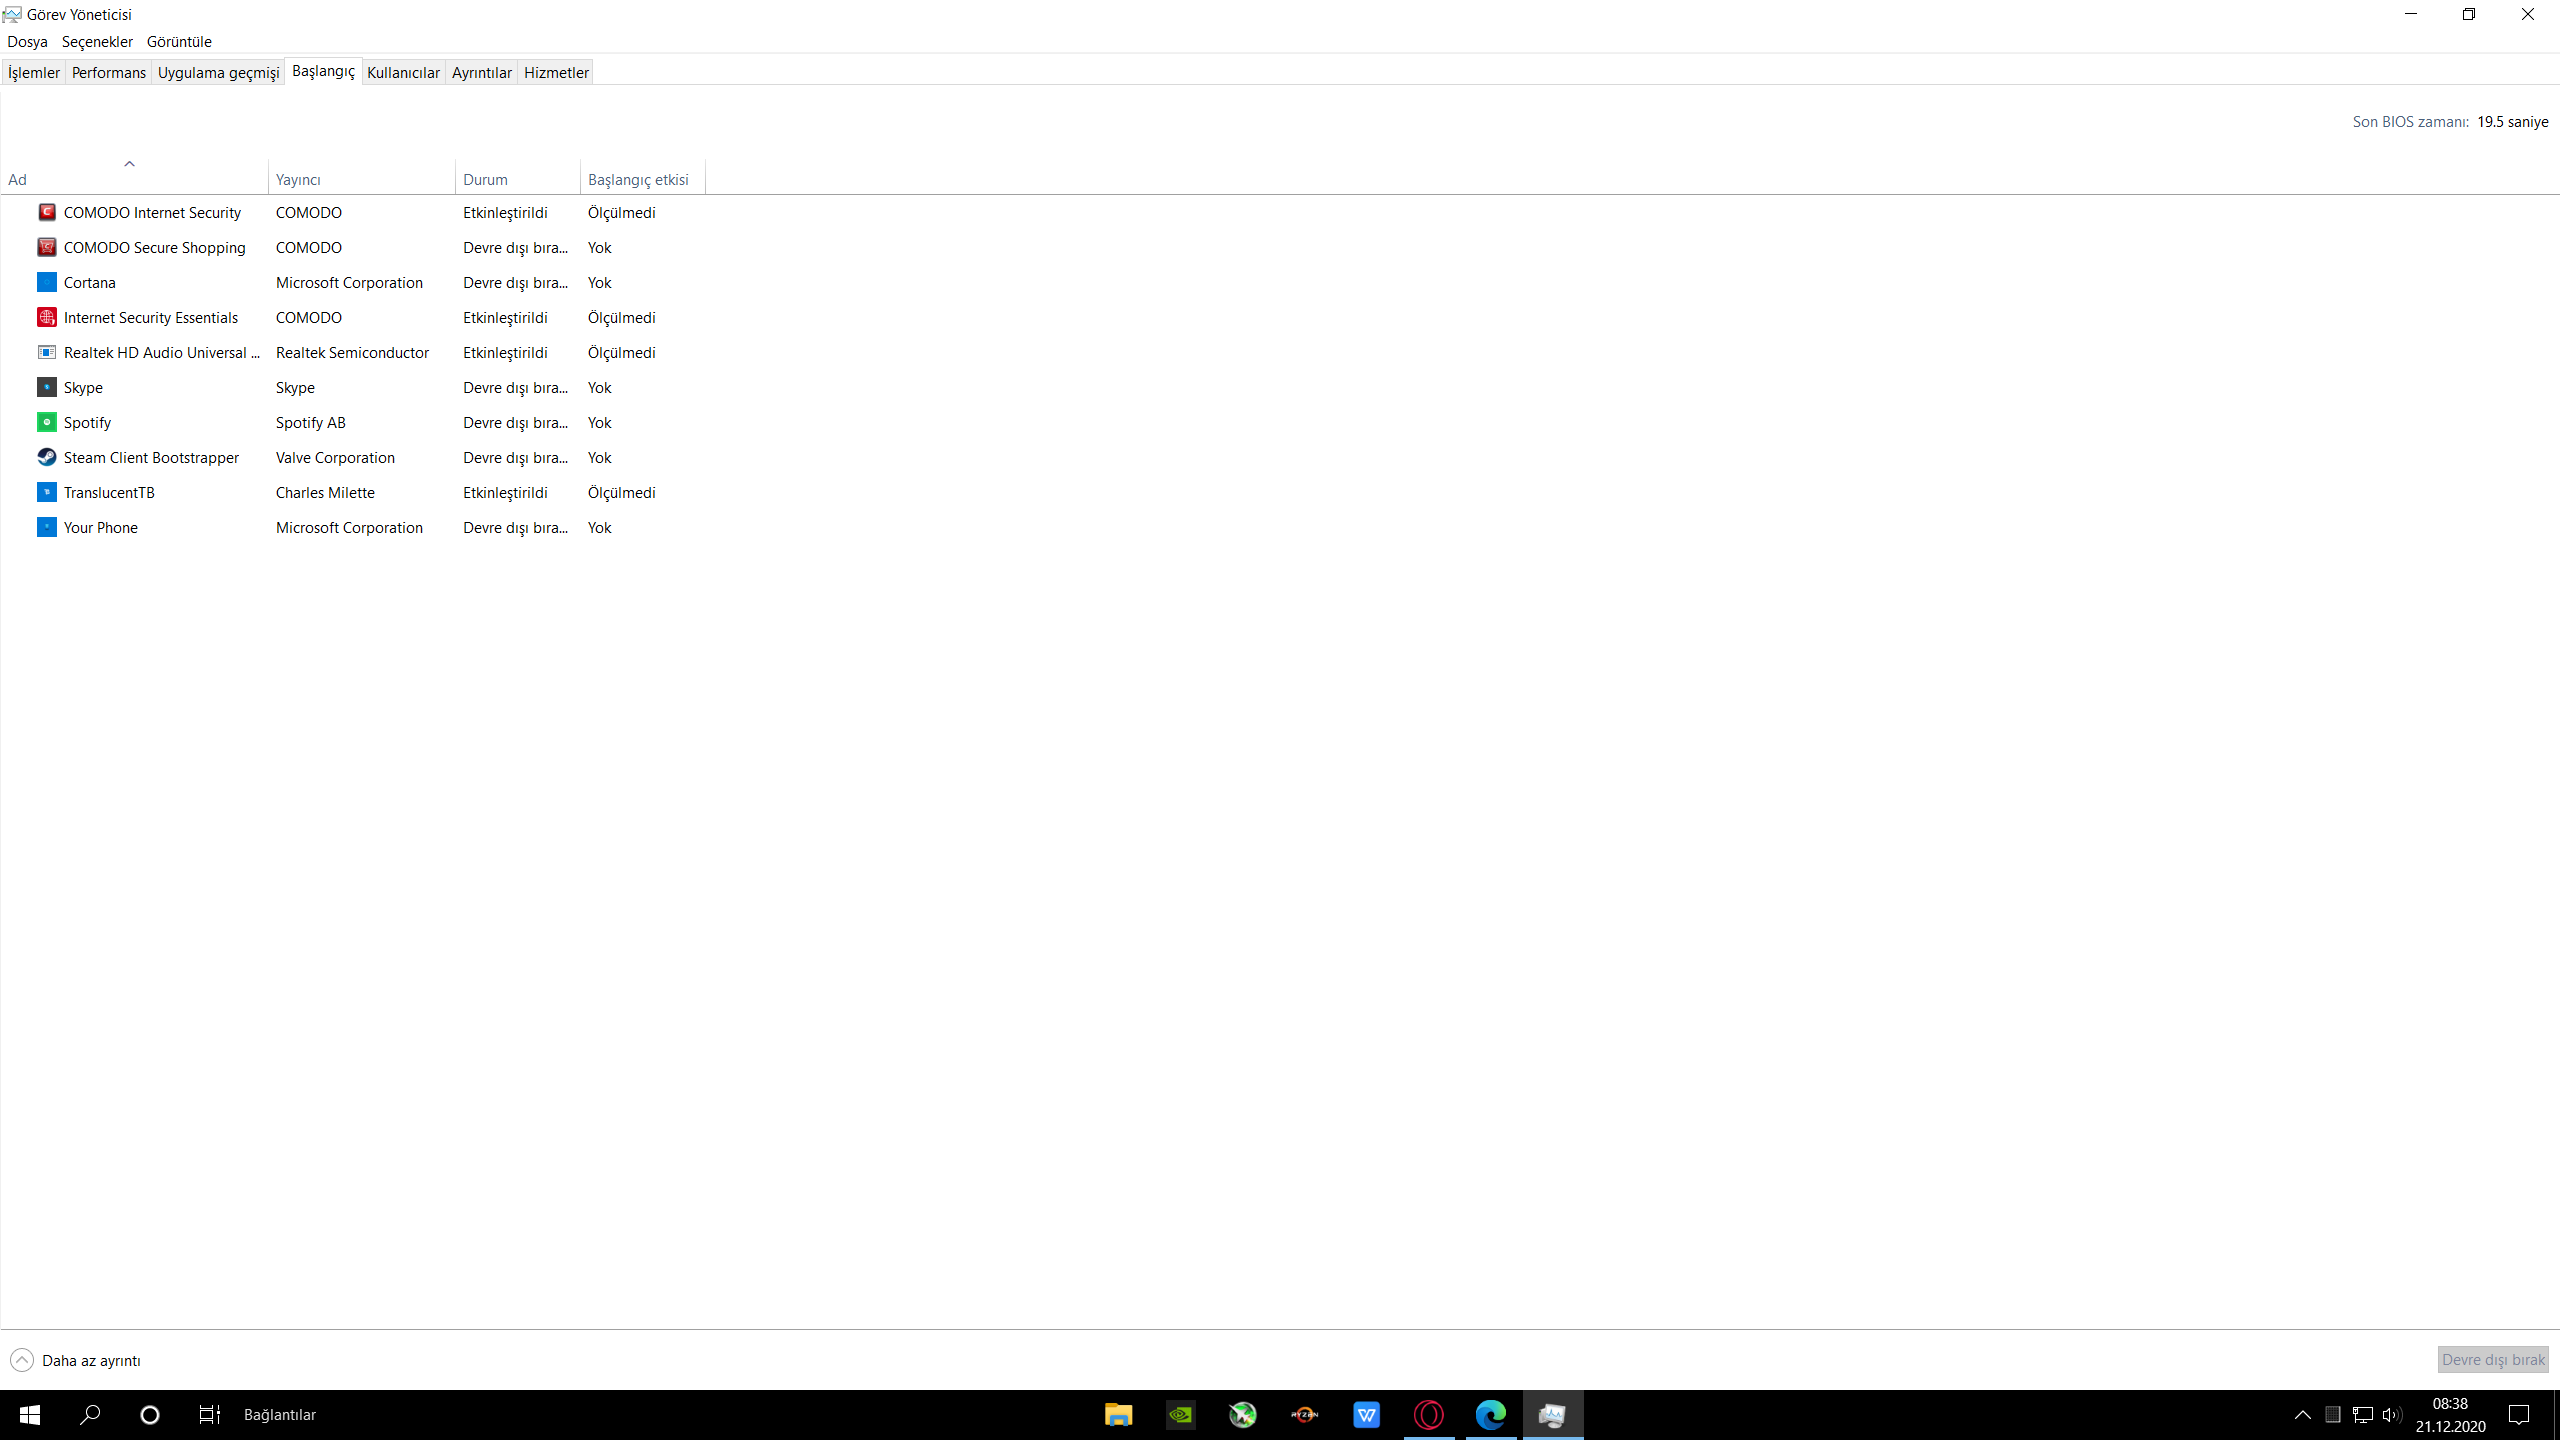Open the notification center icon
The image size is (2560, 1440).
(x=2519, y=1414)
